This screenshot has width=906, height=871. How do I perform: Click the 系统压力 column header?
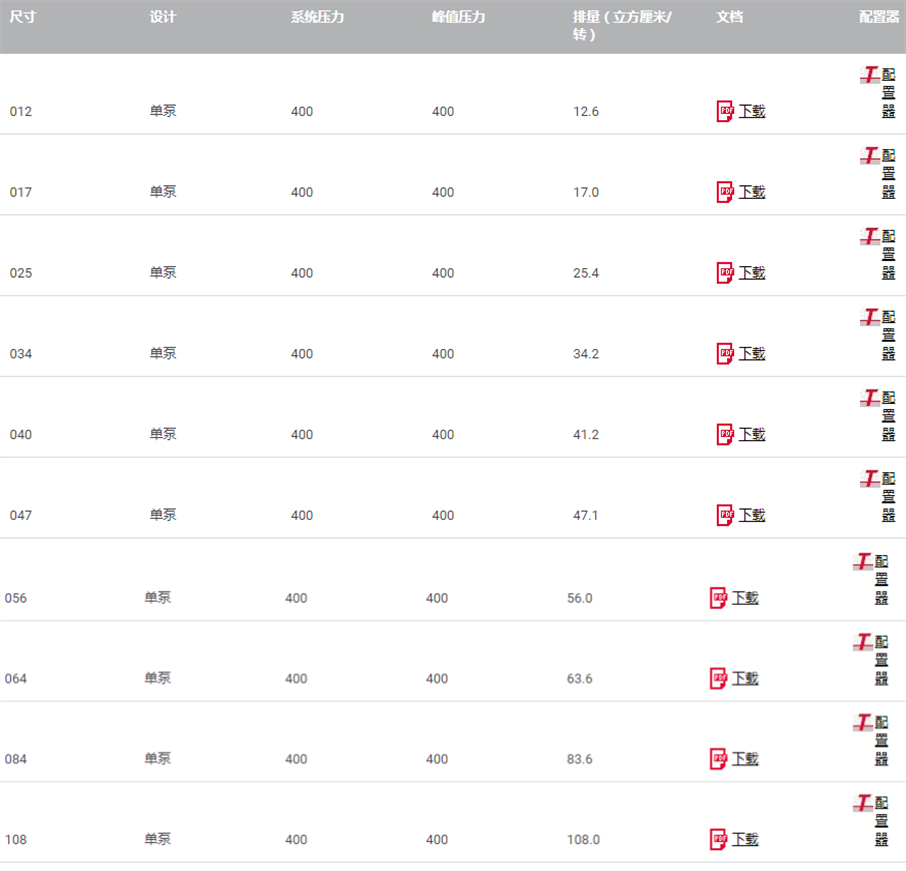point(317,17)
